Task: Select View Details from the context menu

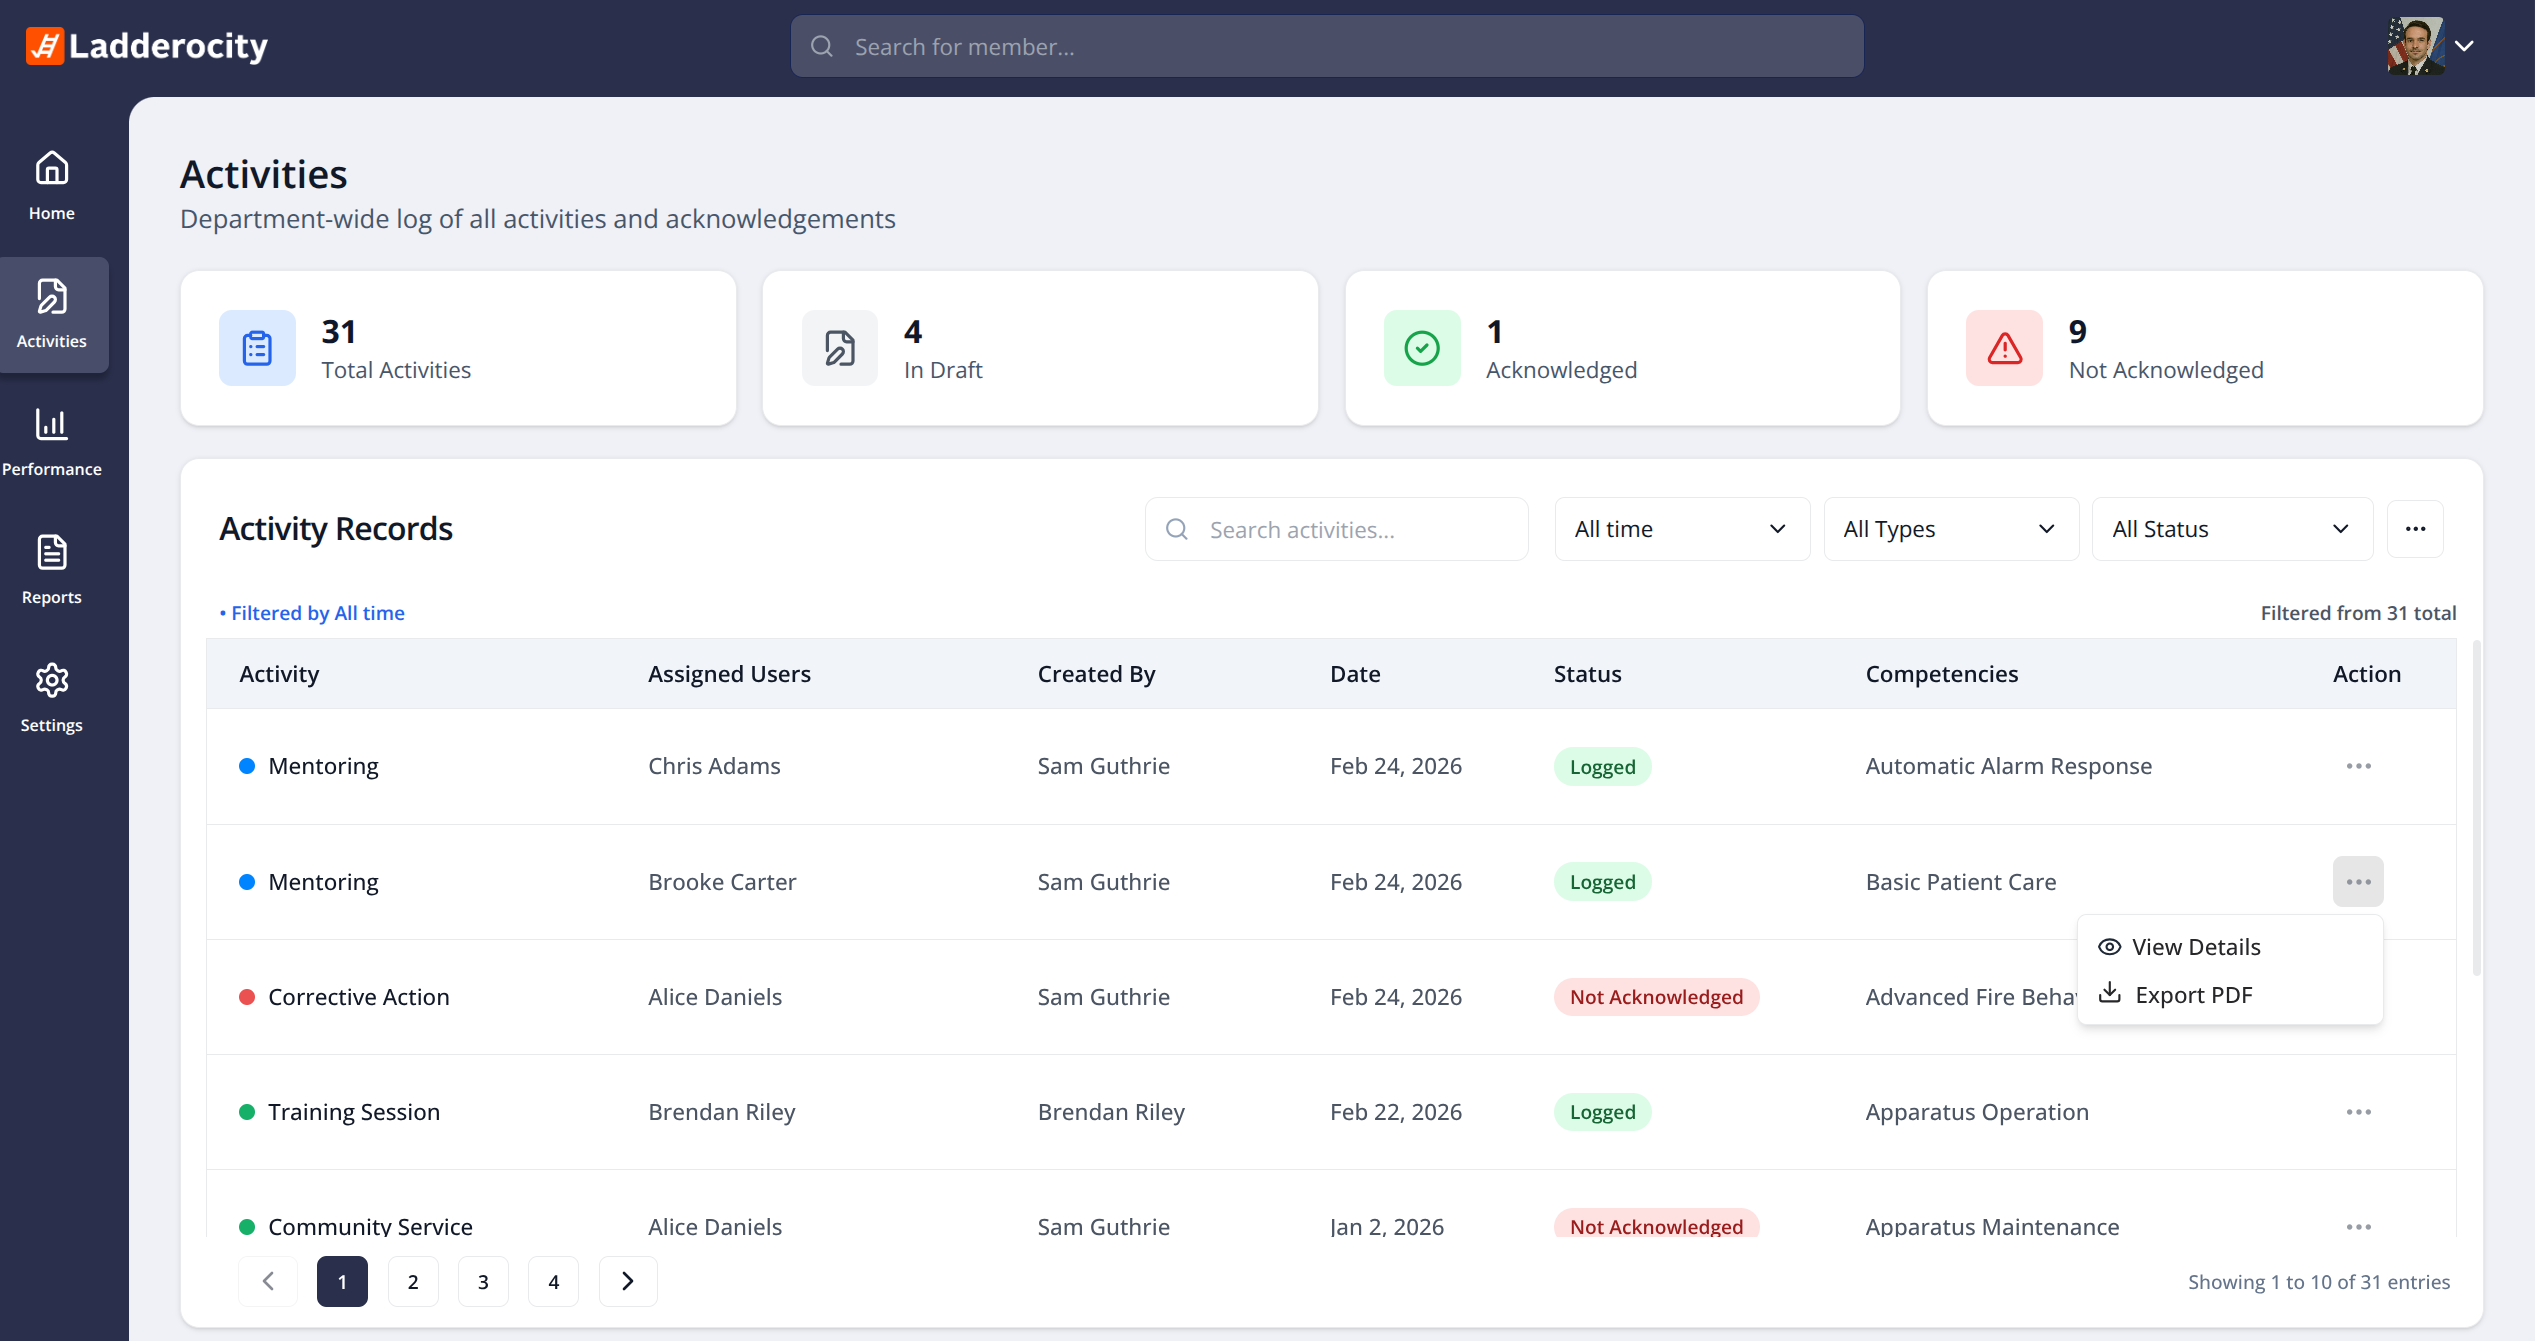Action: click(2195, 947)
